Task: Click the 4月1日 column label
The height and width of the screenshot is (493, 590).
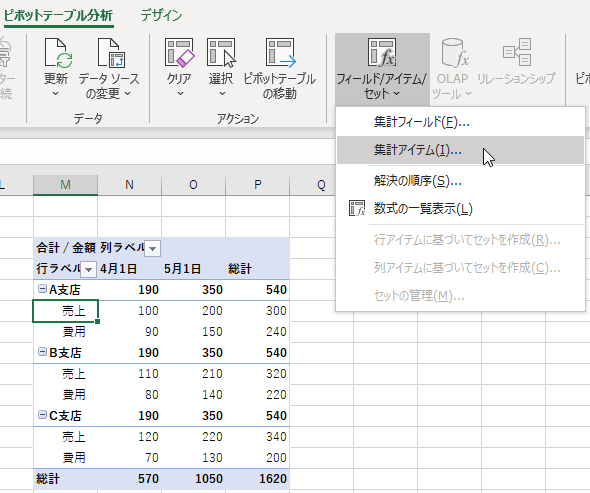Action: click(x=129, y=269)
